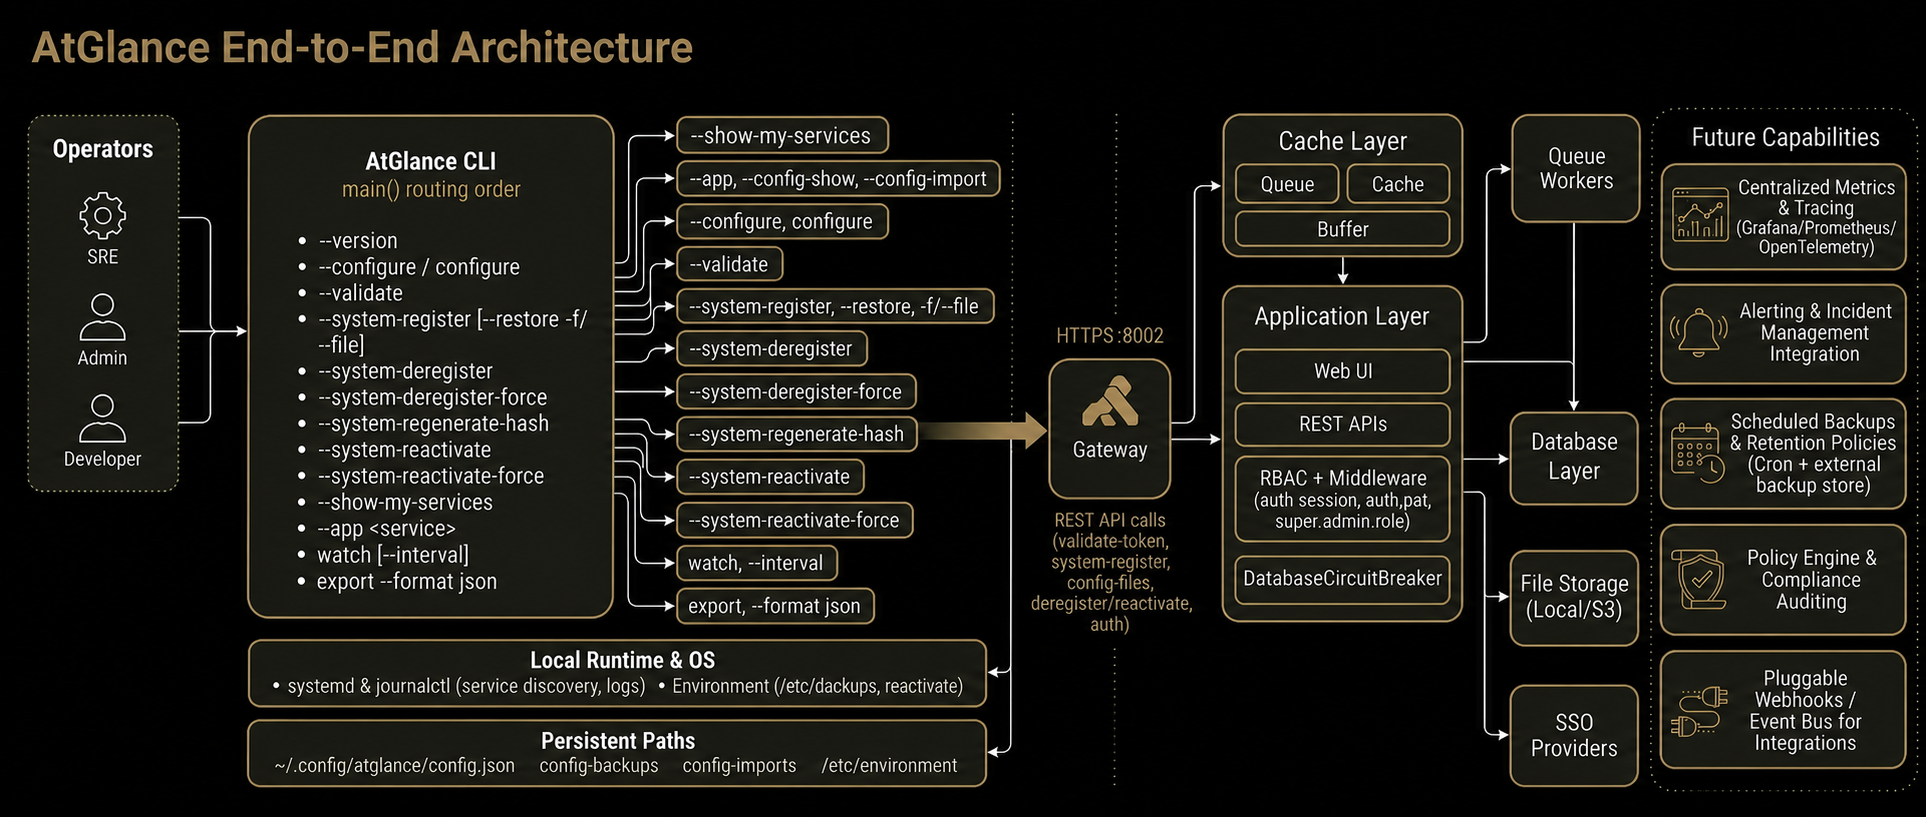
Task: Click the "--show-my-services" flag box
Action: tap(782, 135)
